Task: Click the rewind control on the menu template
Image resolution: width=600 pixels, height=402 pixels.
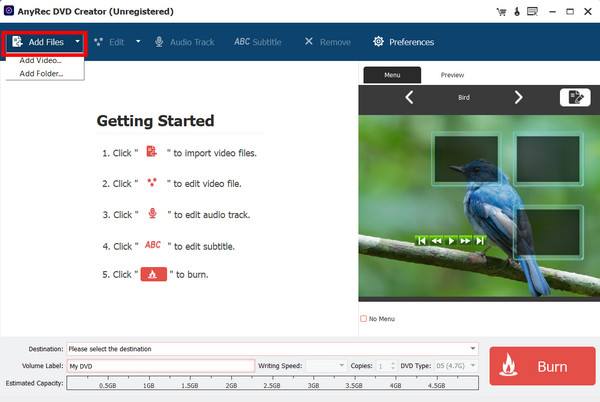Action: coord(436,241)
